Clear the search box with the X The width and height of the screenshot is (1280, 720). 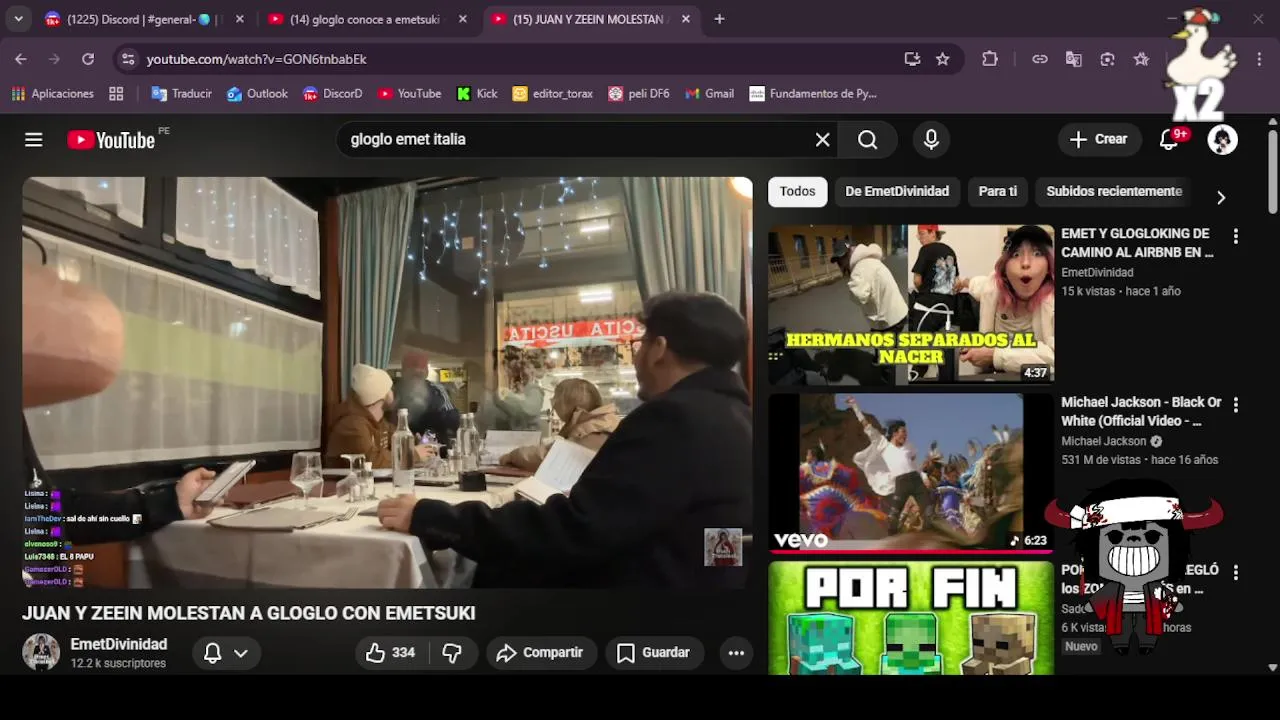tap(822, 140)
